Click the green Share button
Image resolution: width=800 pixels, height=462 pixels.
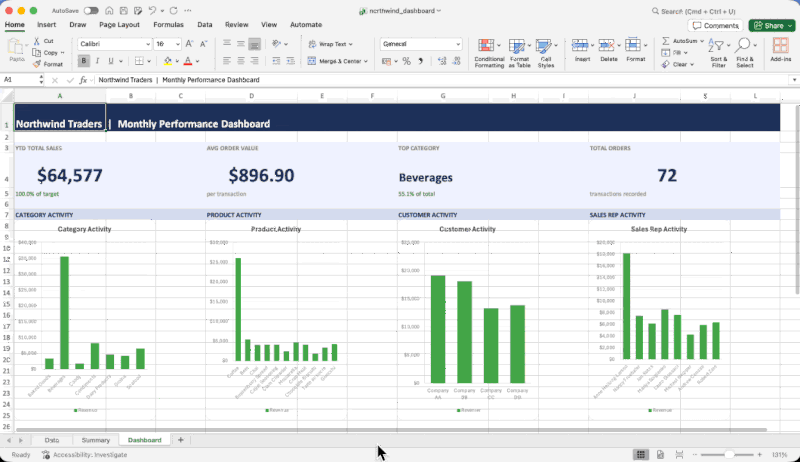tap(772, 25)
